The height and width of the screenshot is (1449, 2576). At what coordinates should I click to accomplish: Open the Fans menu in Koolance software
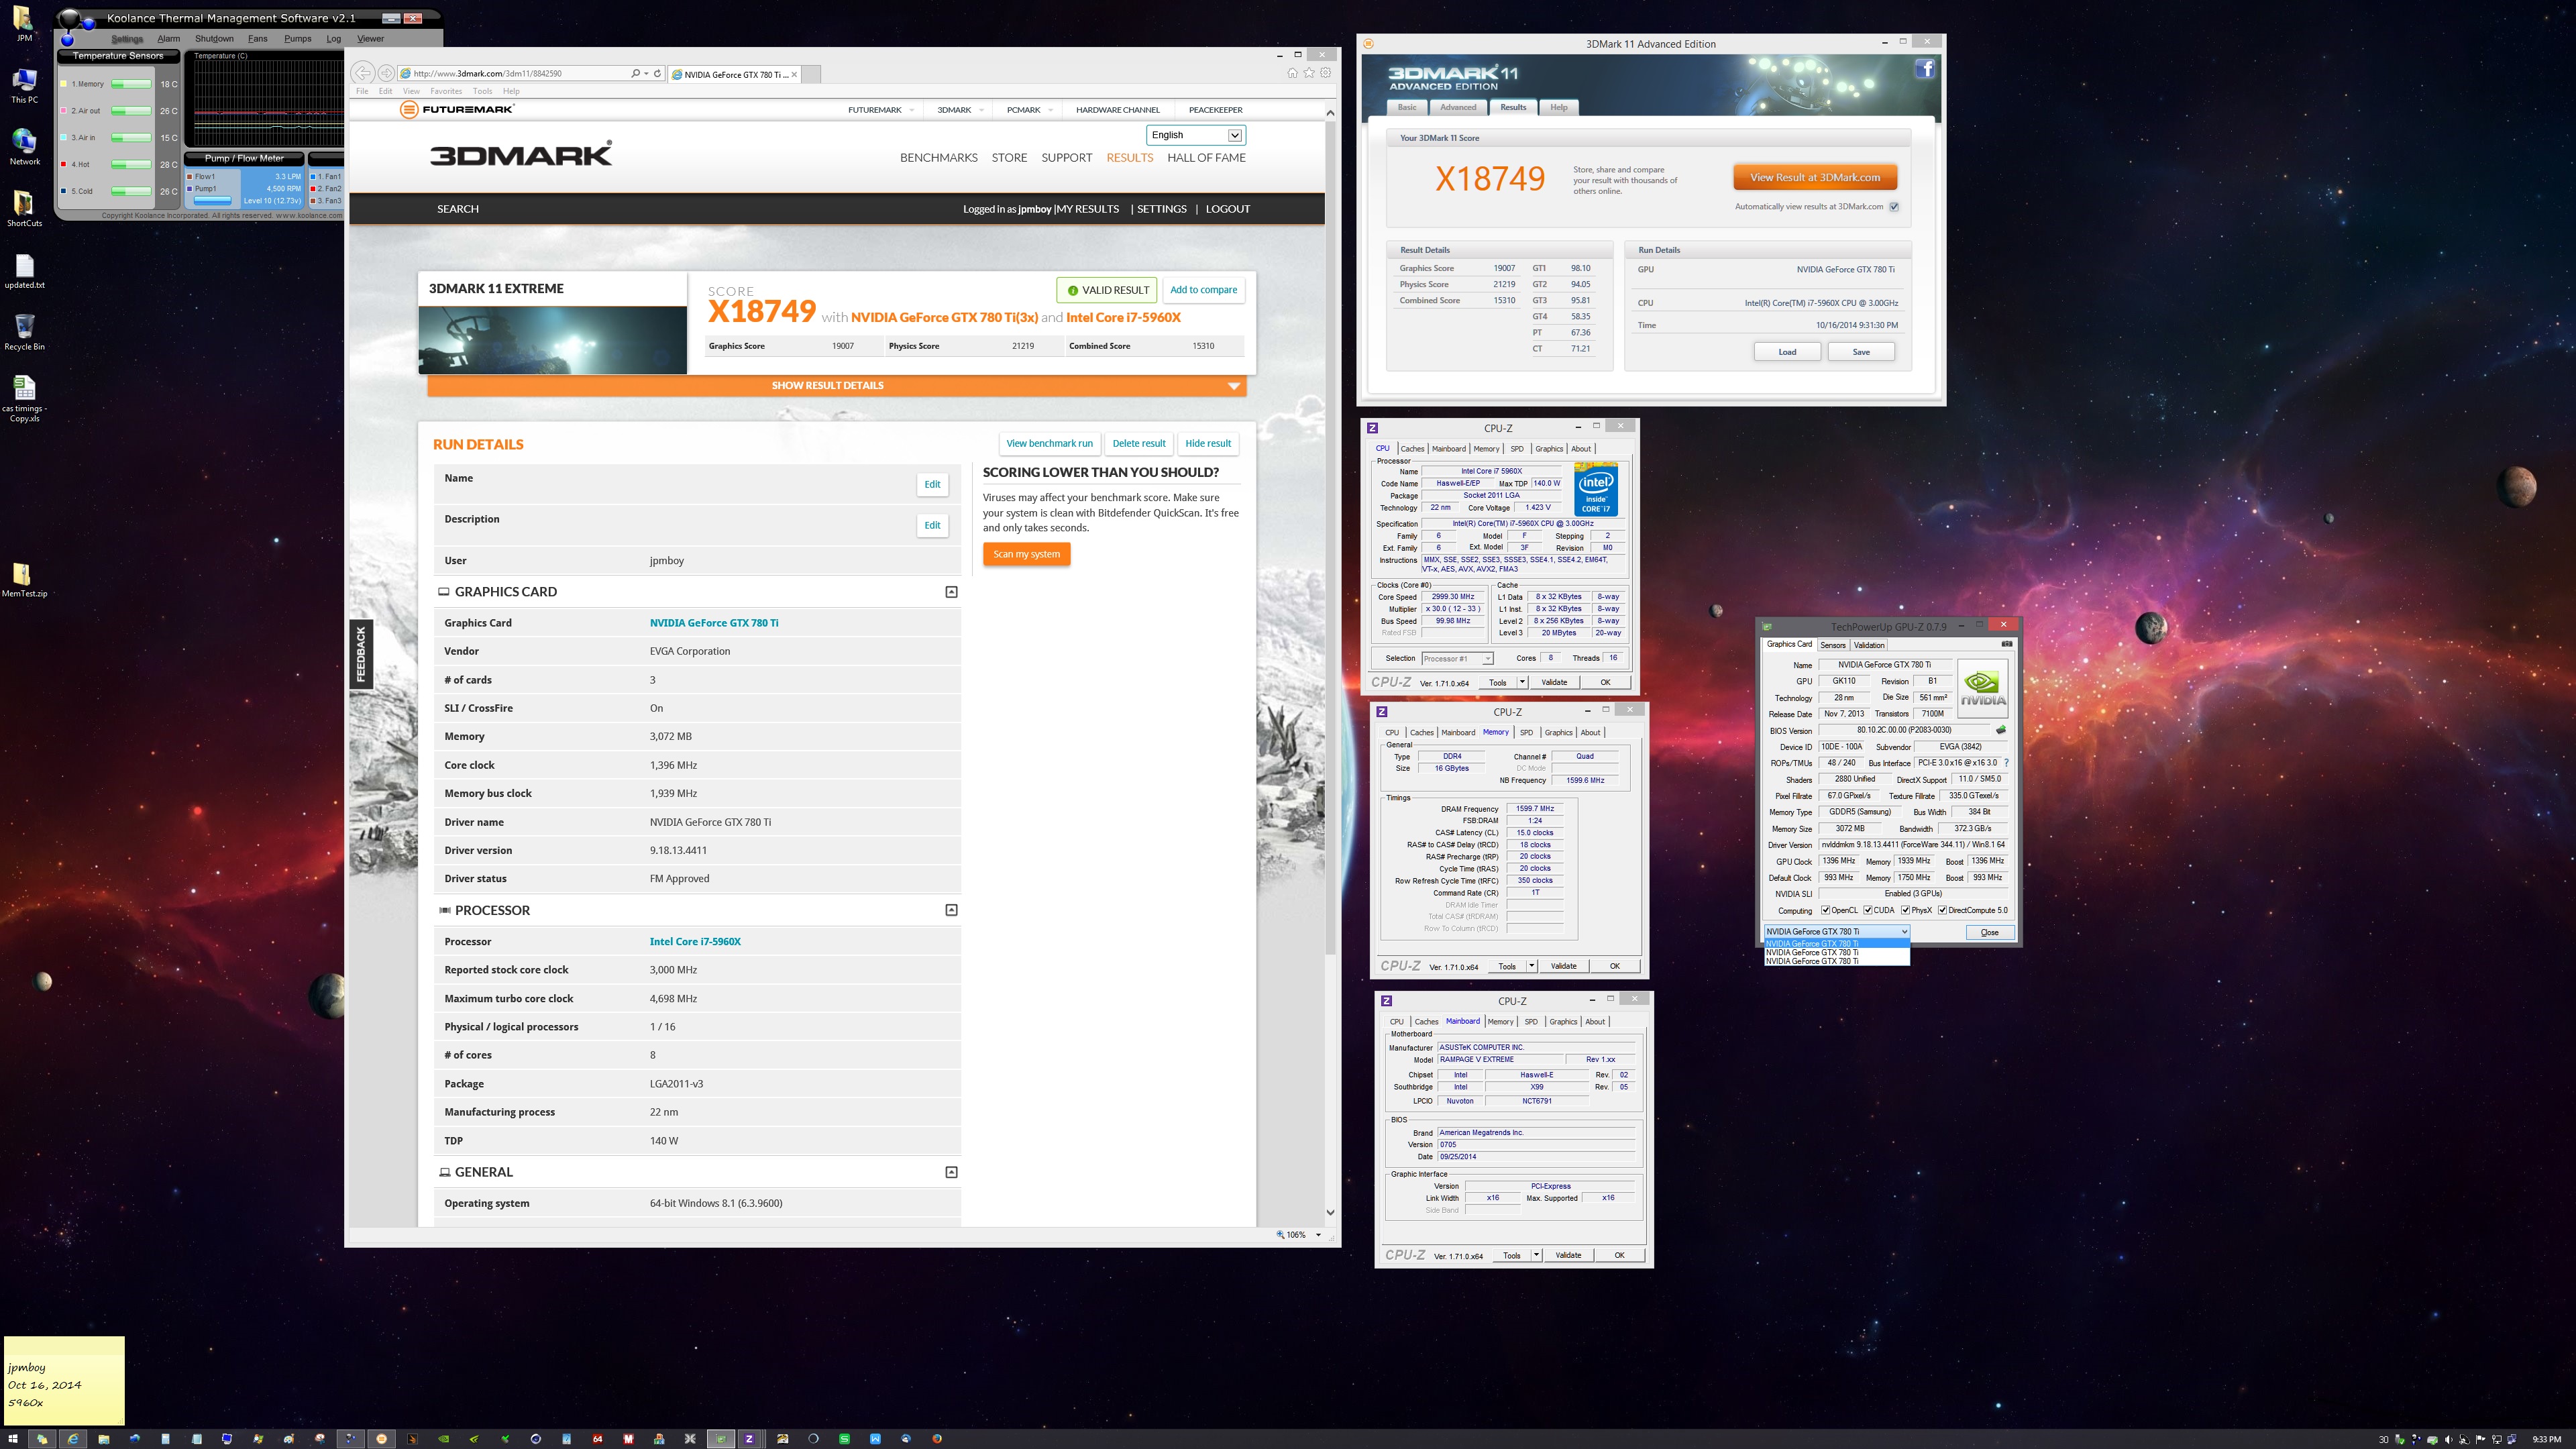click(257, 39)
